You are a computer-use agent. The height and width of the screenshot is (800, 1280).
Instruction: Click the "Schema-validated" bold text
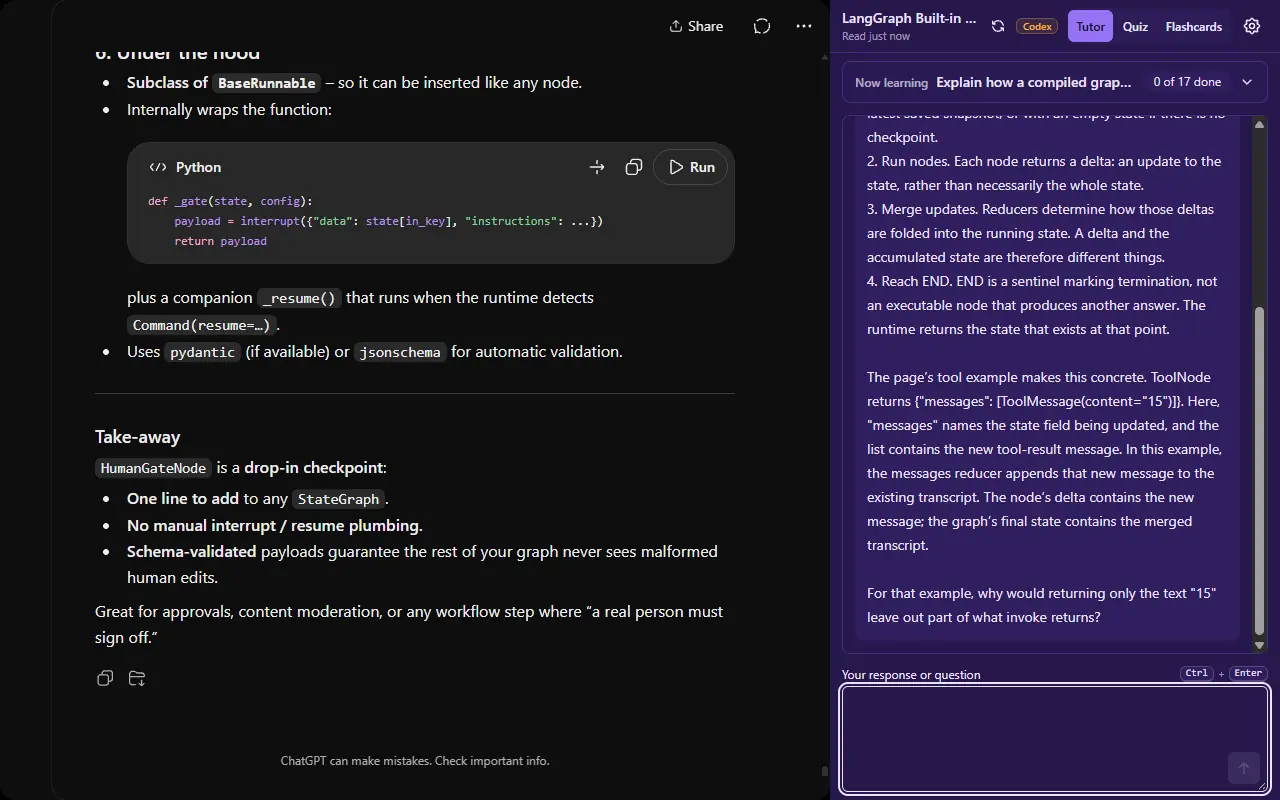pyautogui.click(x=192, y=551)
